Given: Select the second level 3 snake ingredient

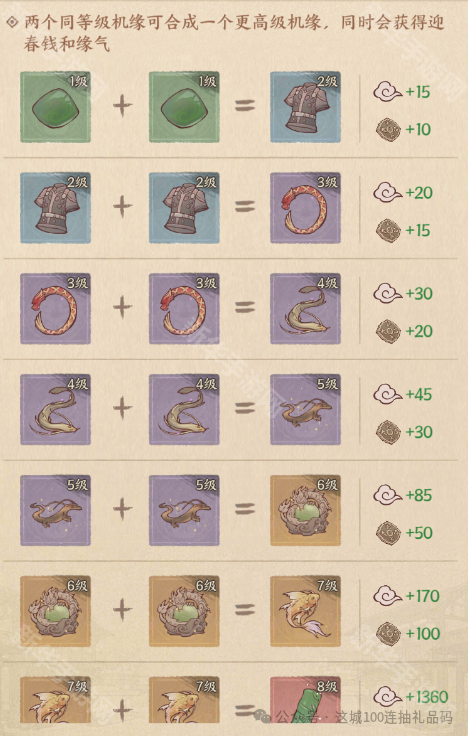Looking at the screenshot, I should pos(184,309).
